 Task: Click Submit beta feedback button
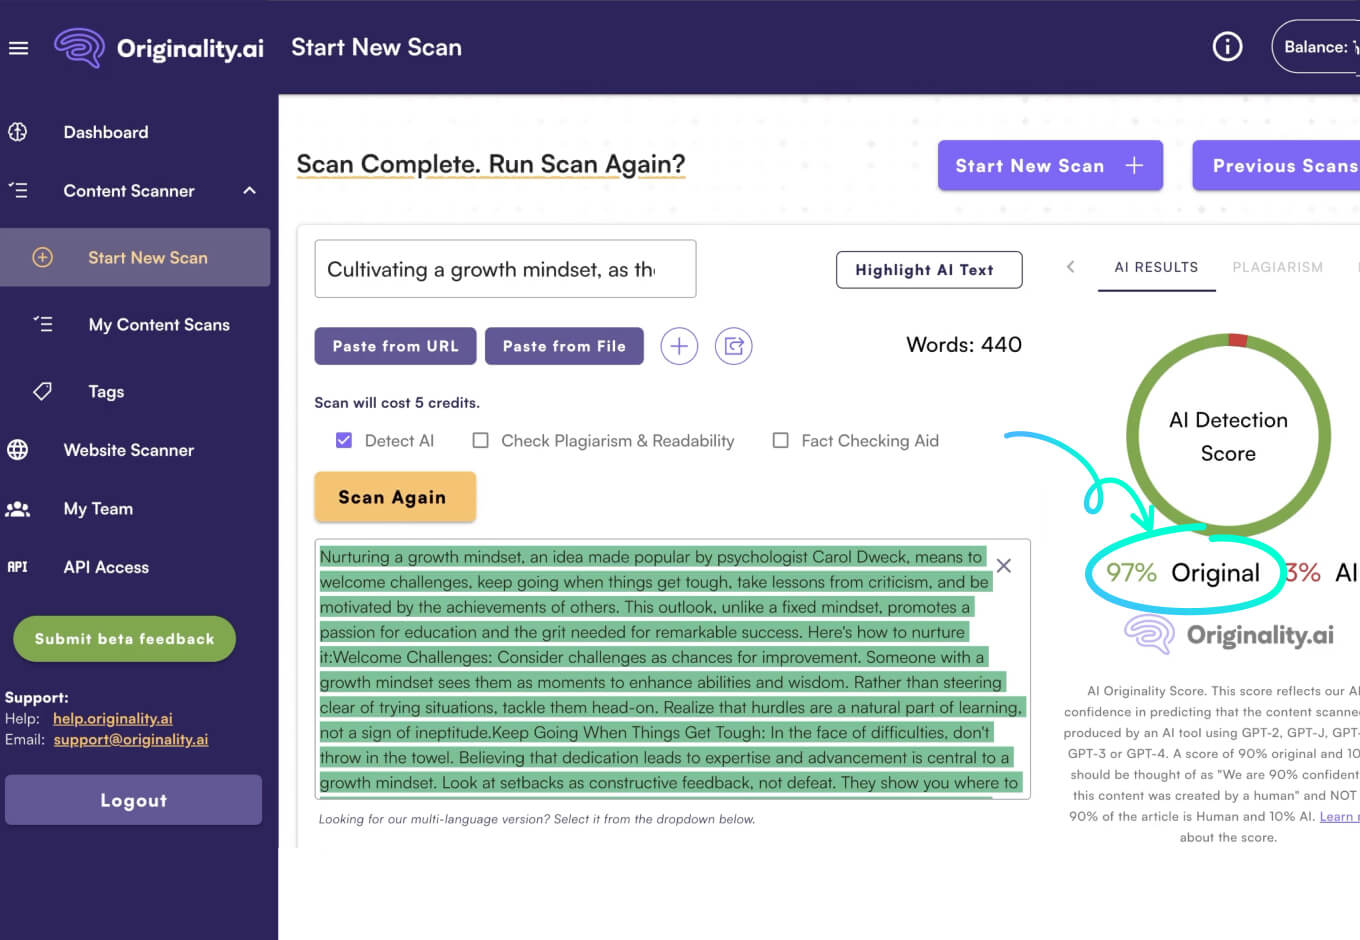click(124, 639)
